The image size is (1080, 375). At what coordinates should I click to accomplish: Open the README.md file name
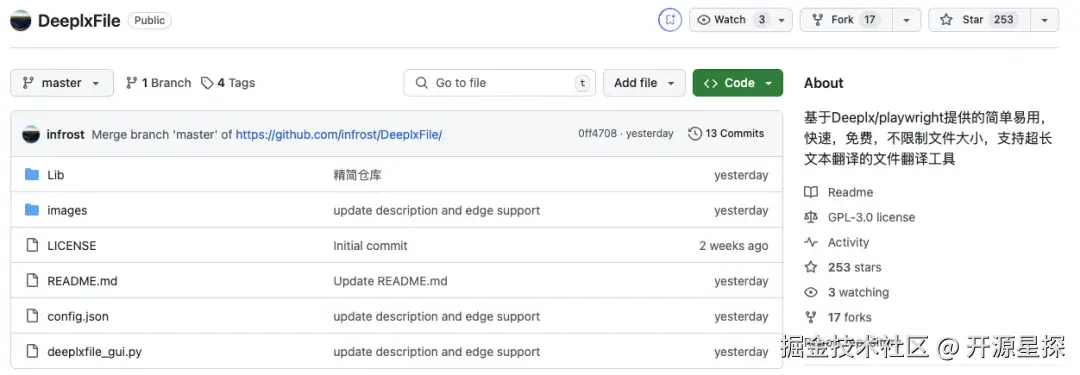82,281
